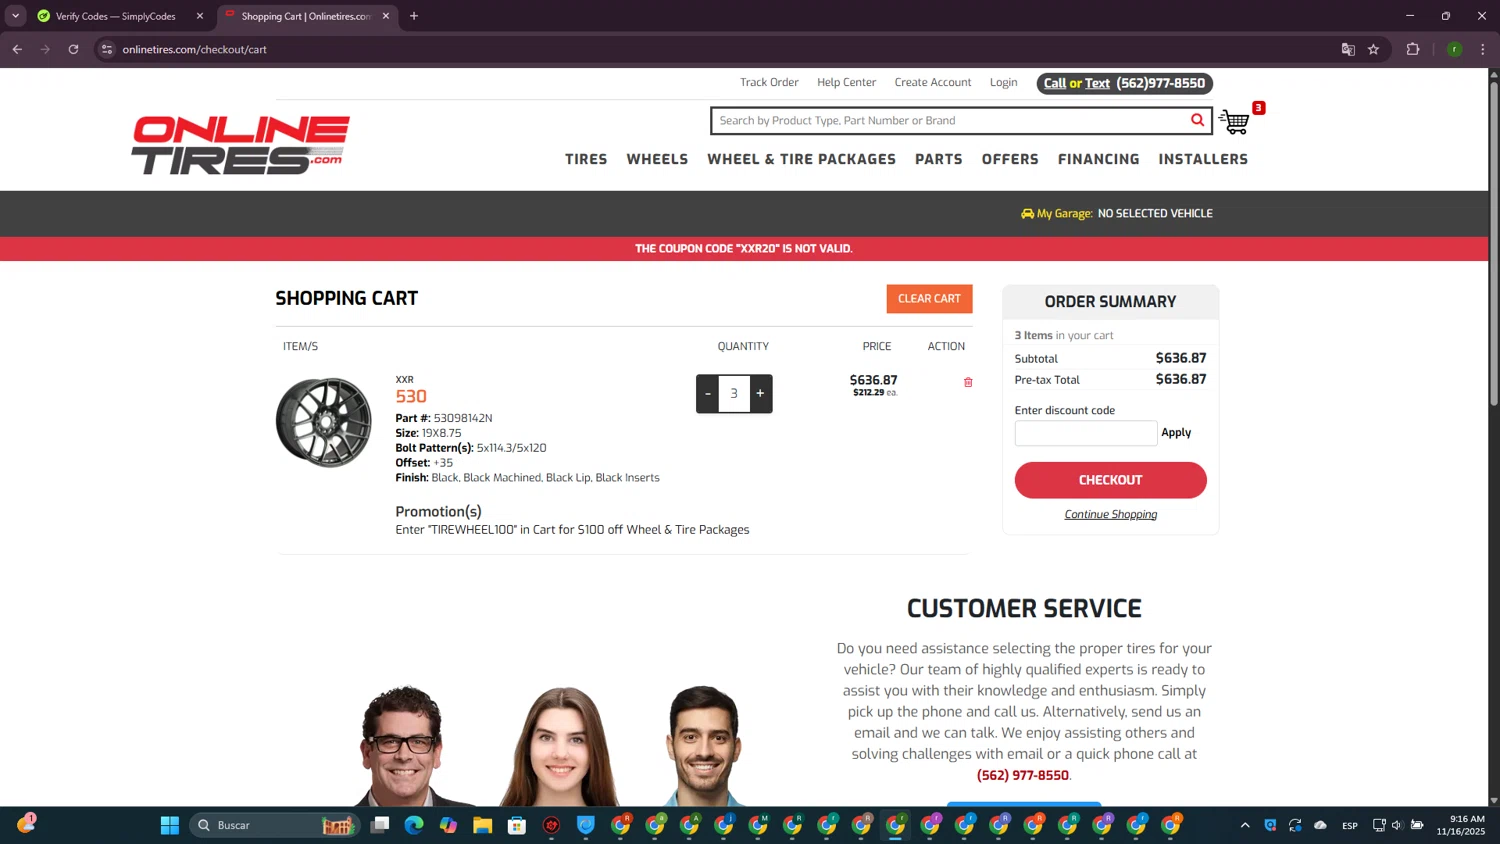Open Chrome menu three dots
Image resolution: width=1500 pixels, height=844 pixels.
tap(1482, 49)
